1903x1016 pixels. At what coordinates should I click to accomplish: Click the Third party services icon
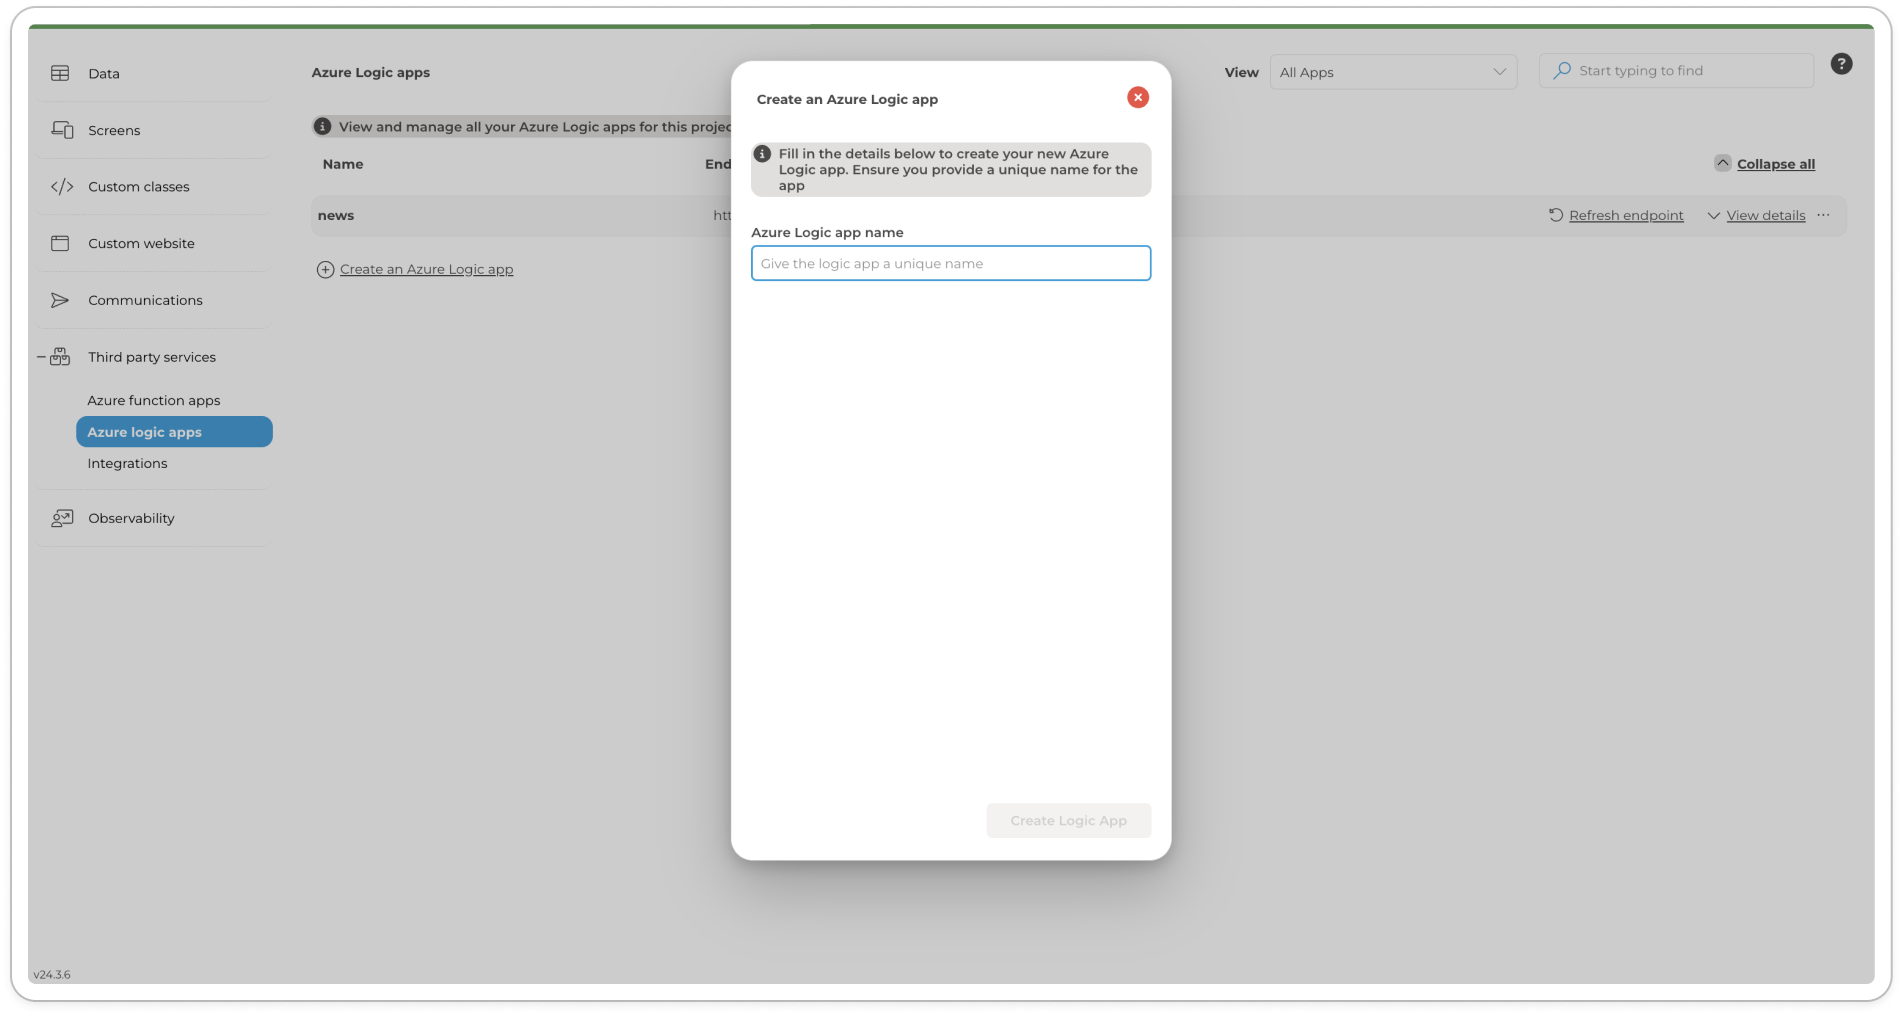pyautogui.click(x=60, y=356)
